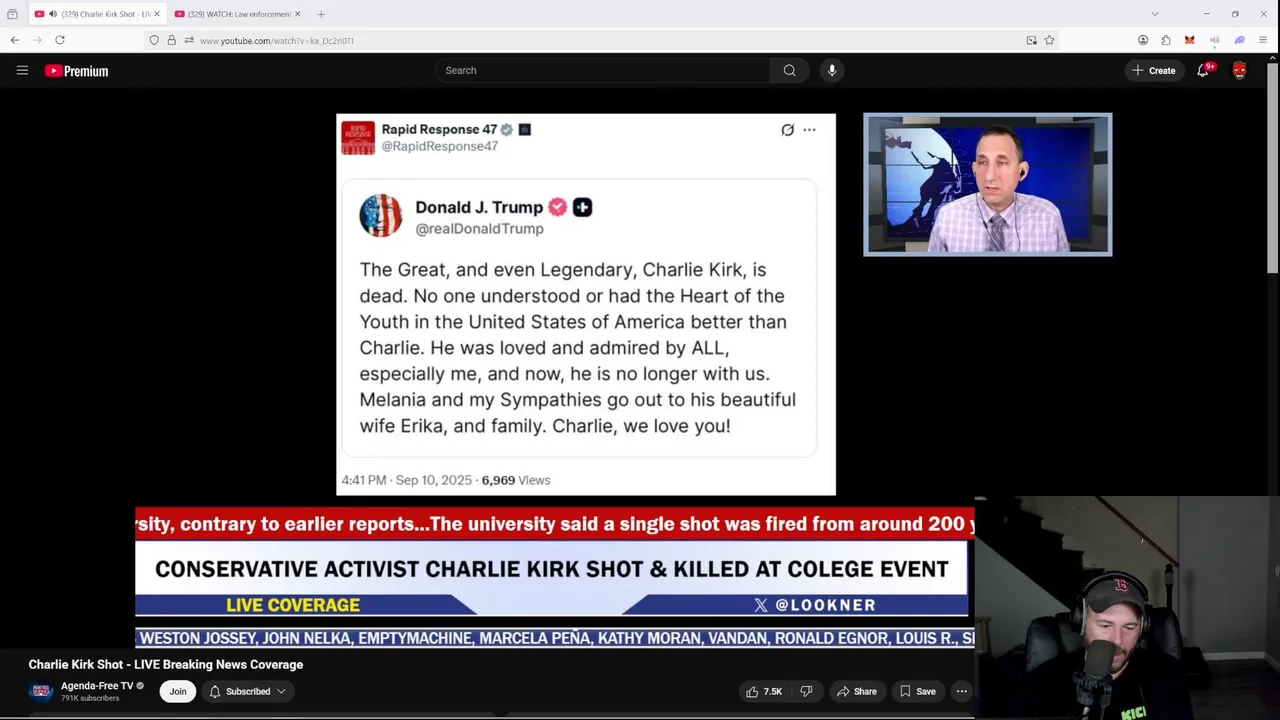
Task: Click the Create video button
Action: 1153,70
